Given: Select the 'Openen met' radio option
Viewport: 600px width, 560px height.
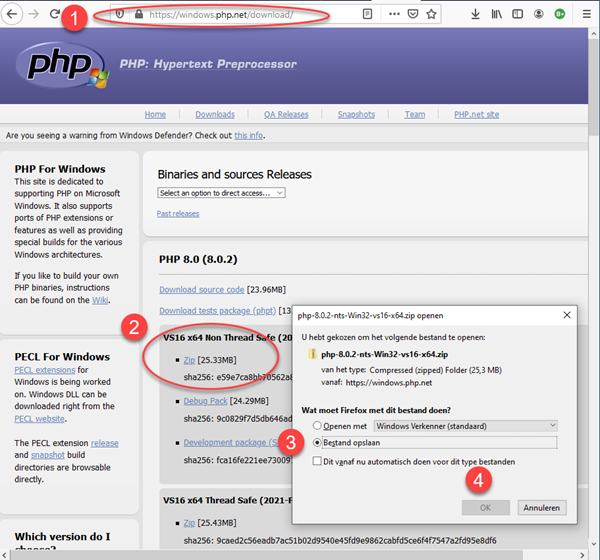Looking at the screenshot, I should click(x=317, y=426).
